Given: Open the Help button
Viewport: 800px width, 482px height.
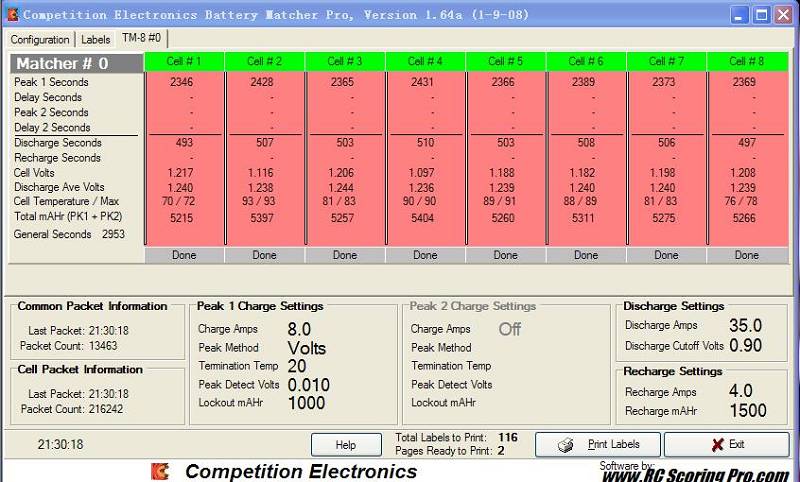Looking at the screenshot, I should (x=346, y=445).
